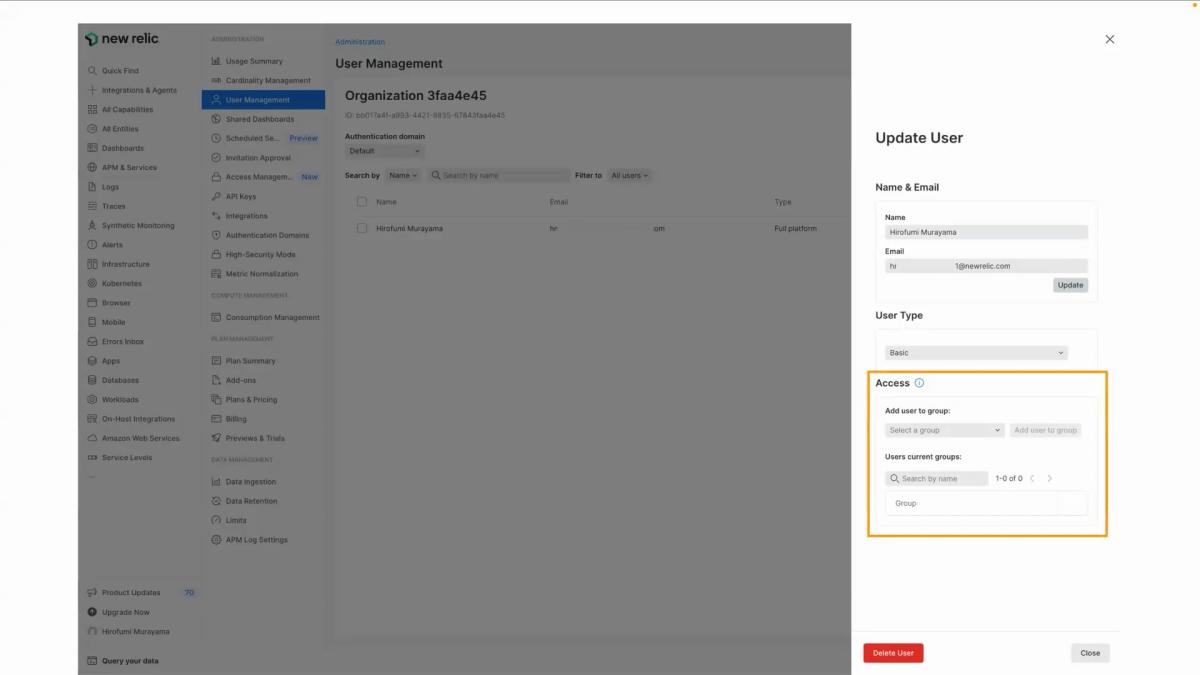1200x675 pixels.
Task: Toggle the select-all checkbox in table header
Action: coord(362,202)
